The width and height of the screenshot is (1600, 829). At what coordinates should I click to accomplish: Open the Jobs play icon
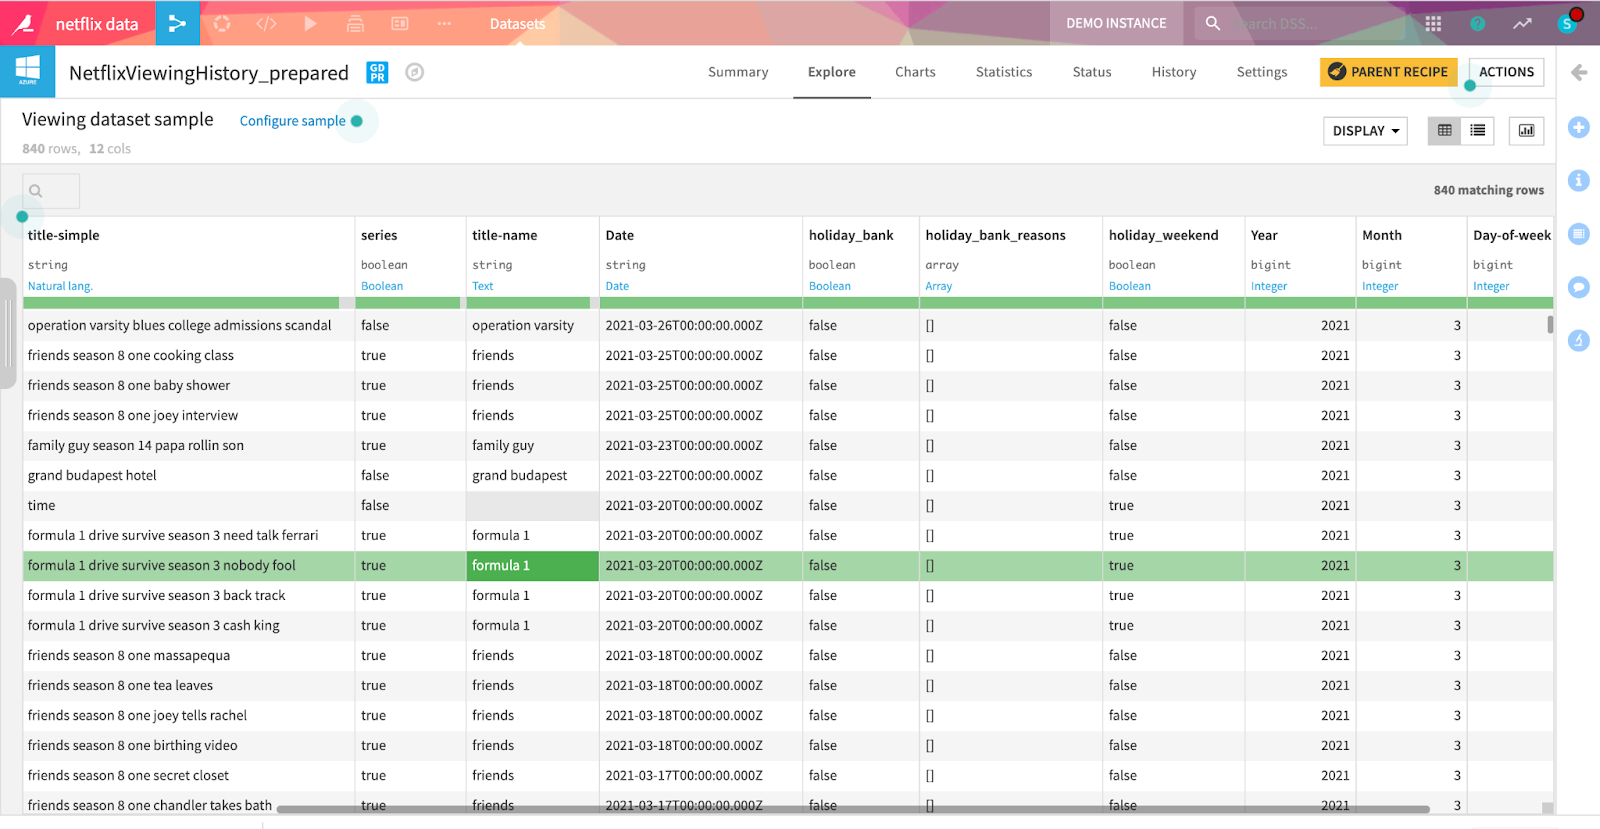coord(310,23)
